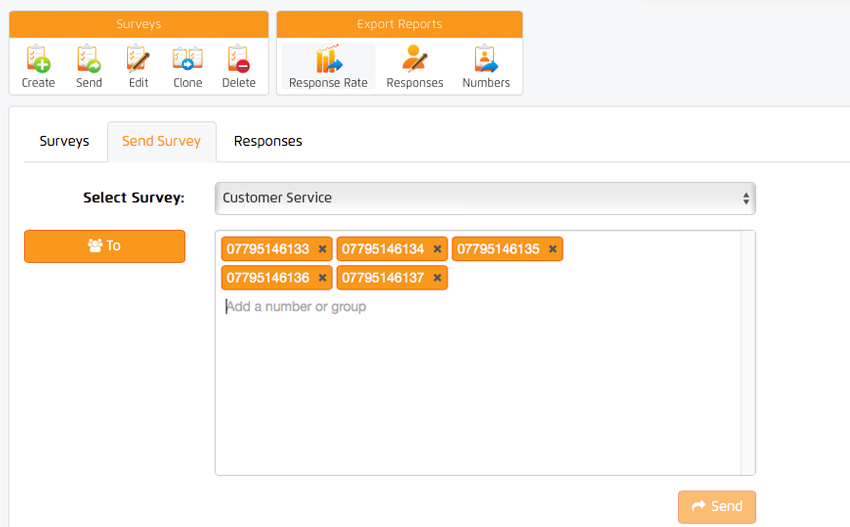
Task: Open the Select Survey dropdown
Action: pyautogui.click(x=485, y=198)
